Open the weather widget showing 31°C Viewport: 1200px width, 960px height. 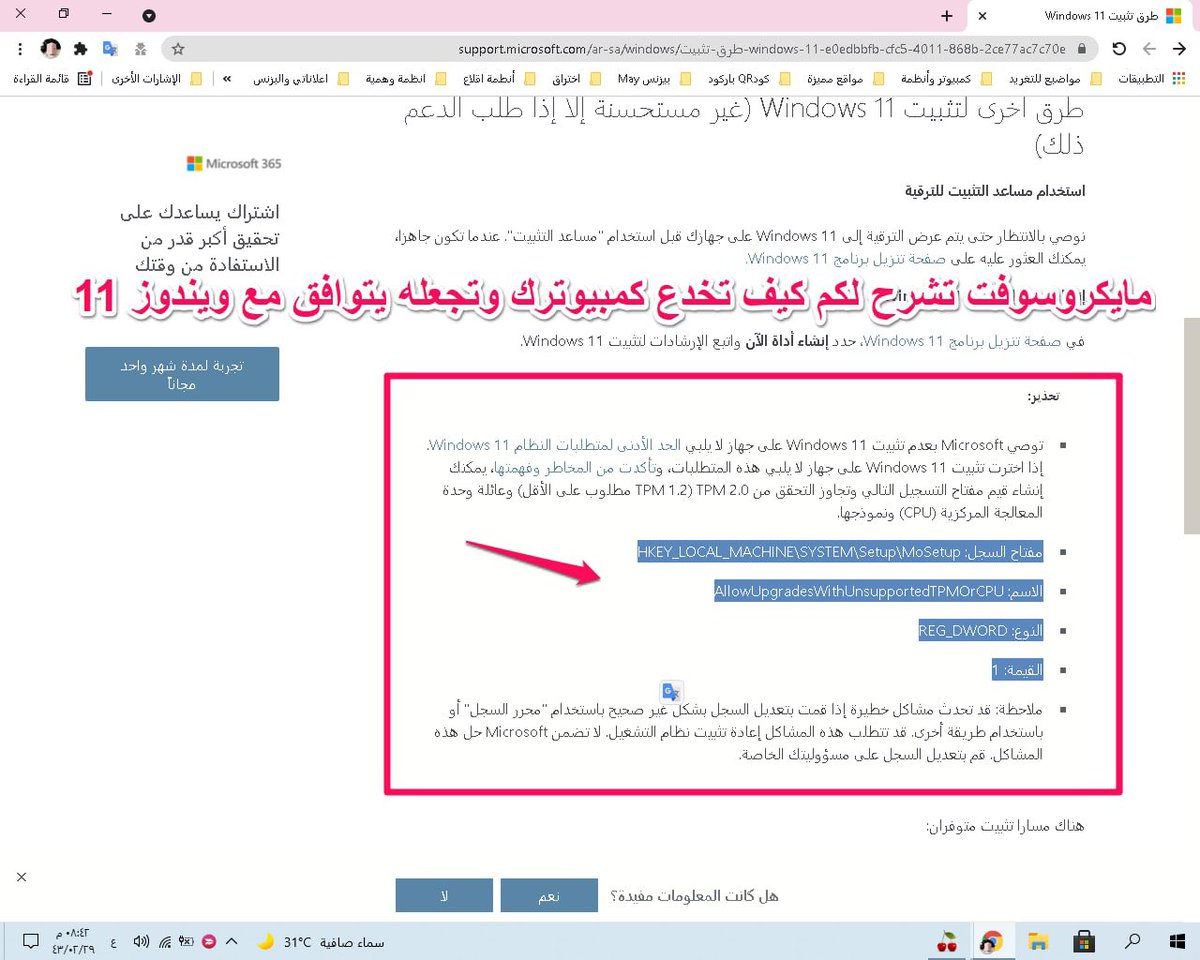pyautogui.click(x=320, y=942)
